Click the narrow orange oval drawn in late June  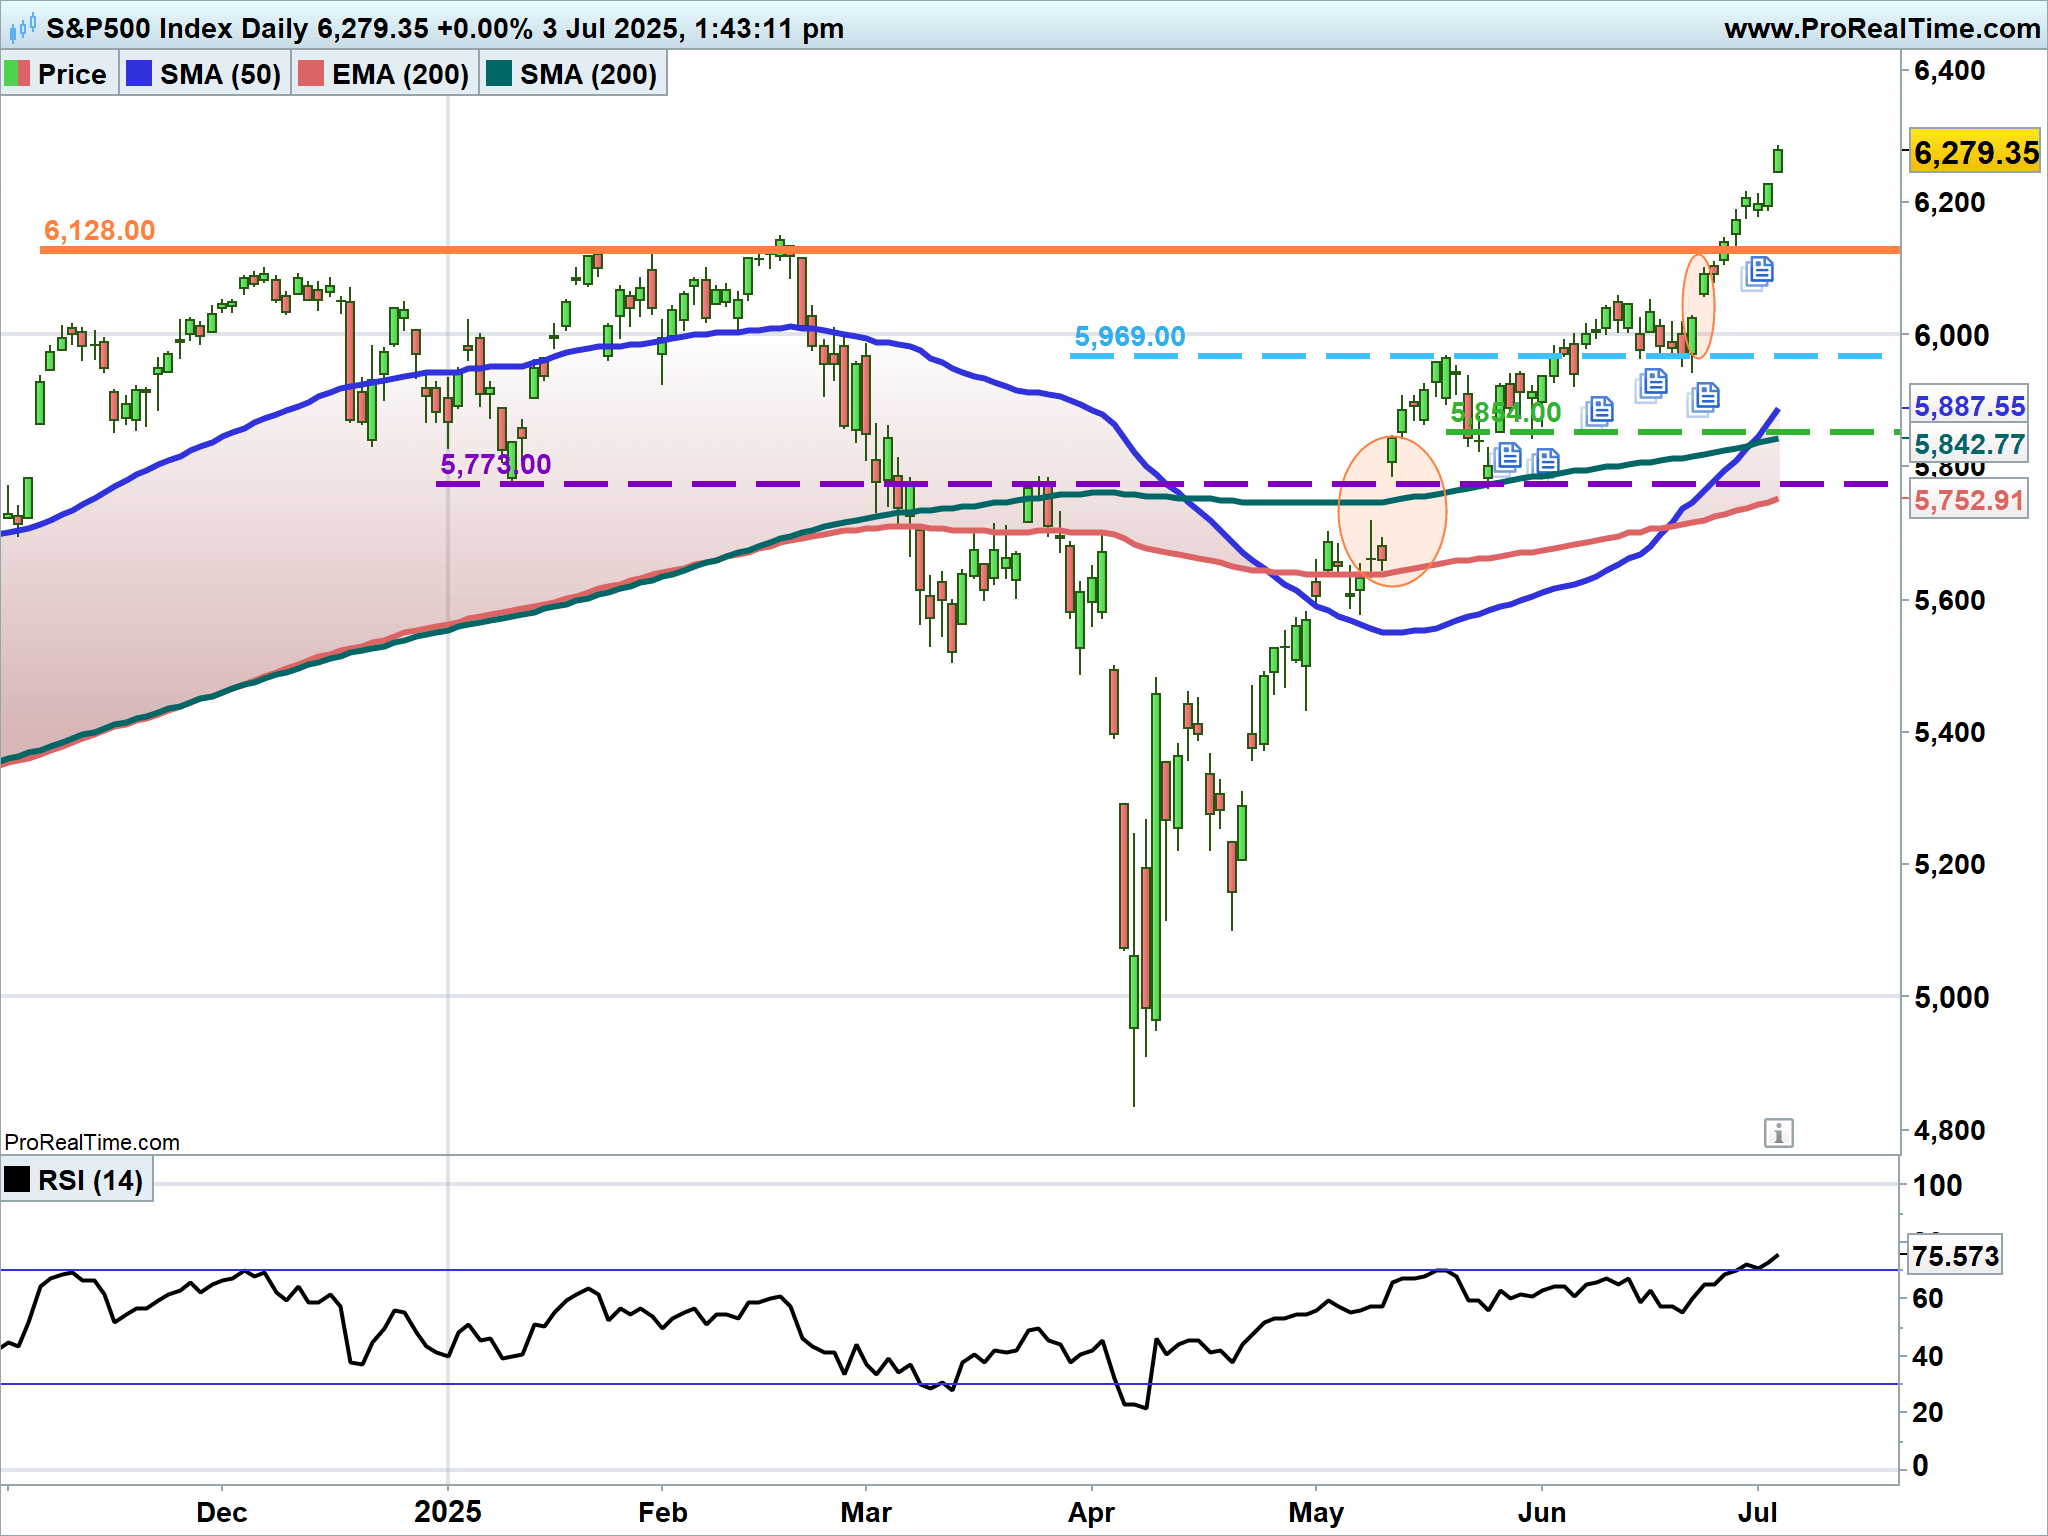point(1698,306)
